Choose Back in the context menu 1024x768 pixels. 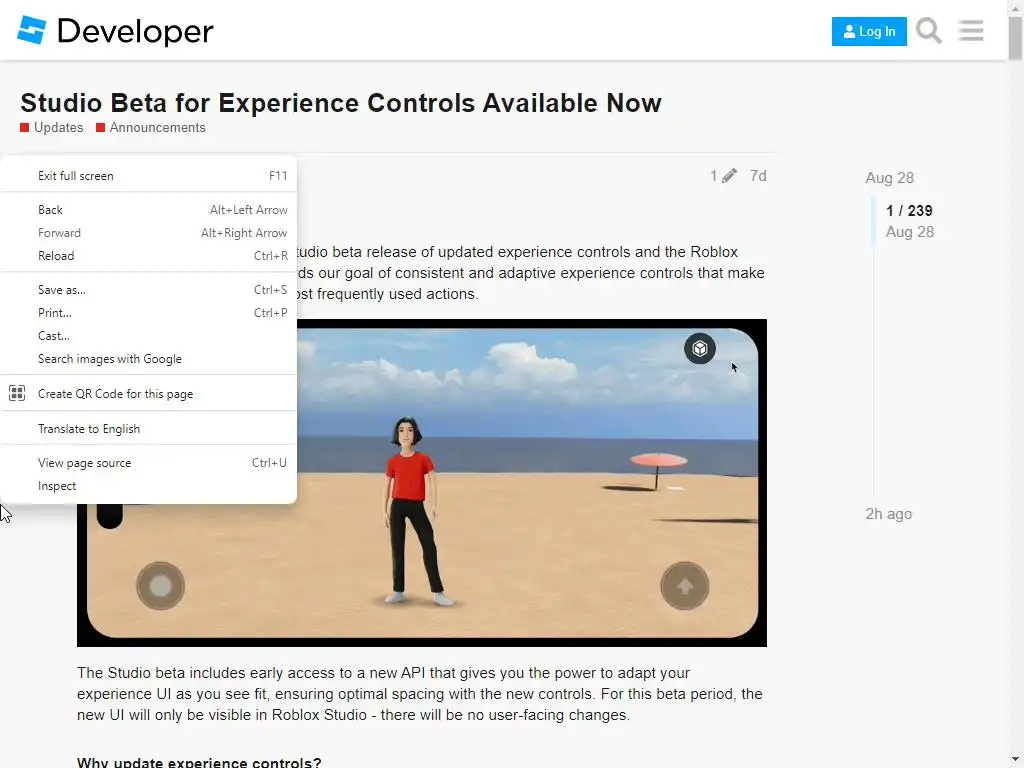(148, 210)
